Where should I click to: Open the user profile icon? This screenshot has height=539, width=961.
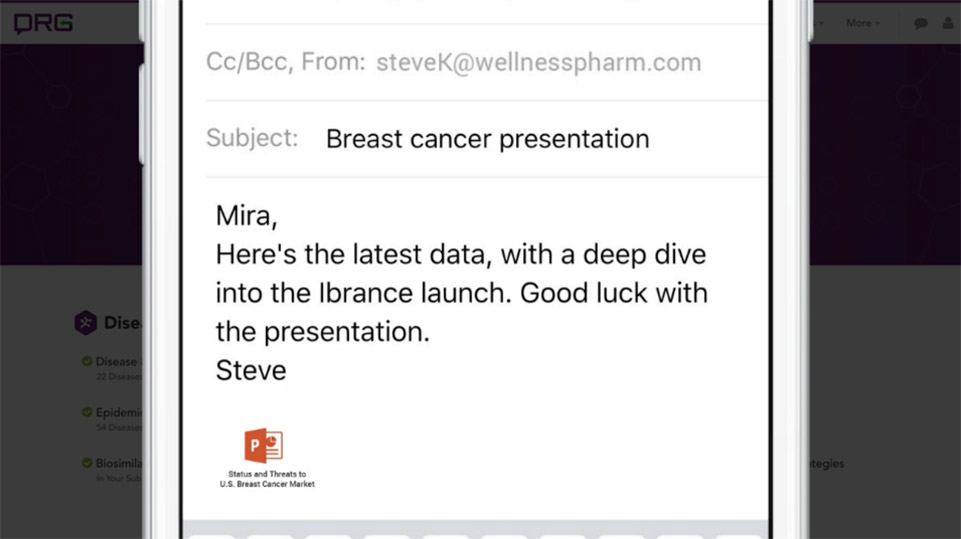[948, 23]
